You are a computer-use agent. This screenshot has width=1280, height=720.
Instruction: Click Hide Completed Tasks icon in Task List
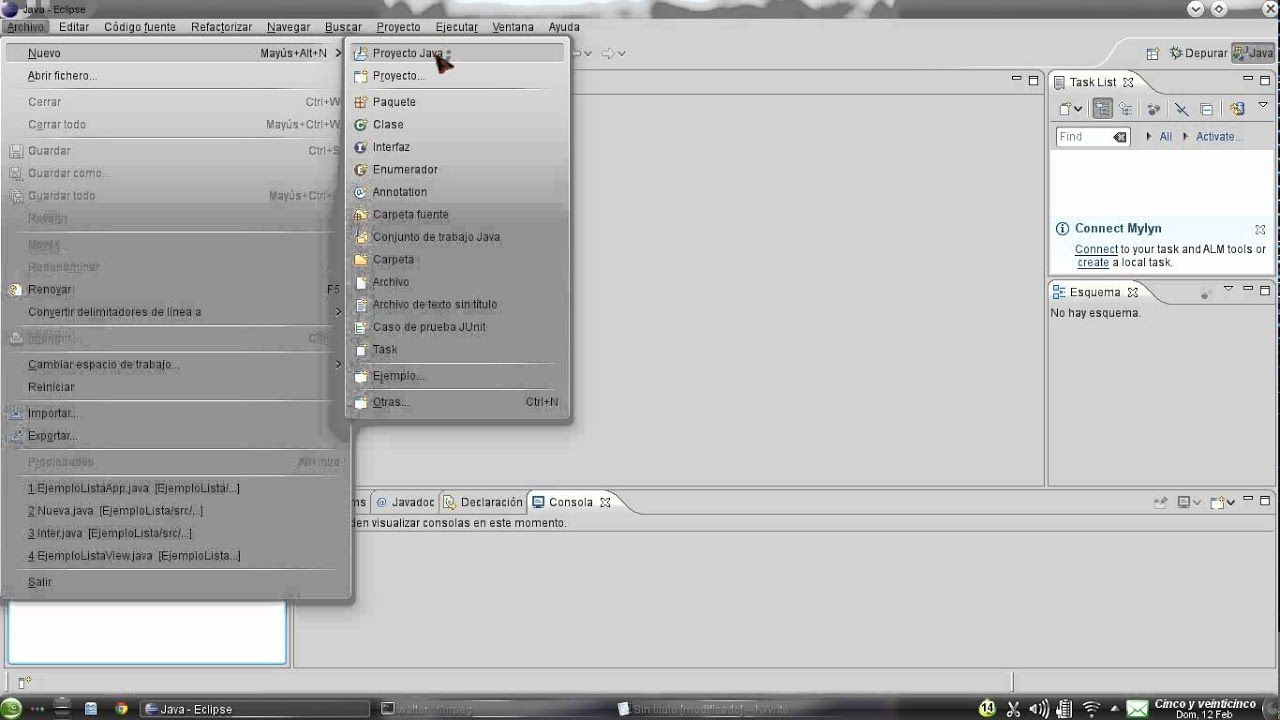pyautogui.click(x=1181, y=109)
